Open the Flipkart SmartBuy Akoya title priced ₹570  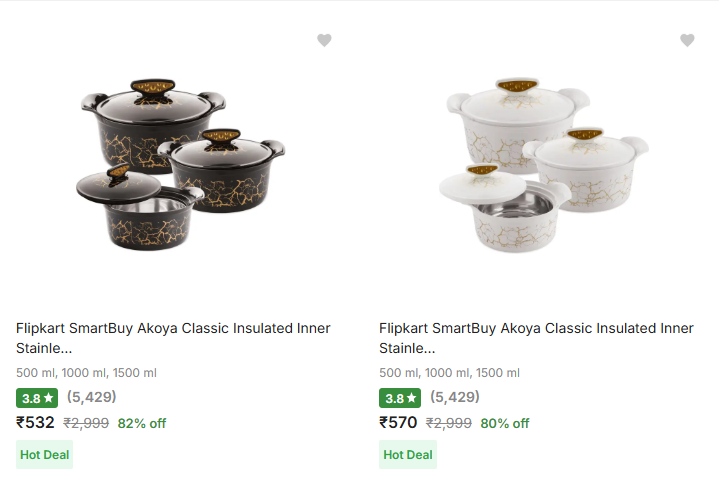coord(536,338)
